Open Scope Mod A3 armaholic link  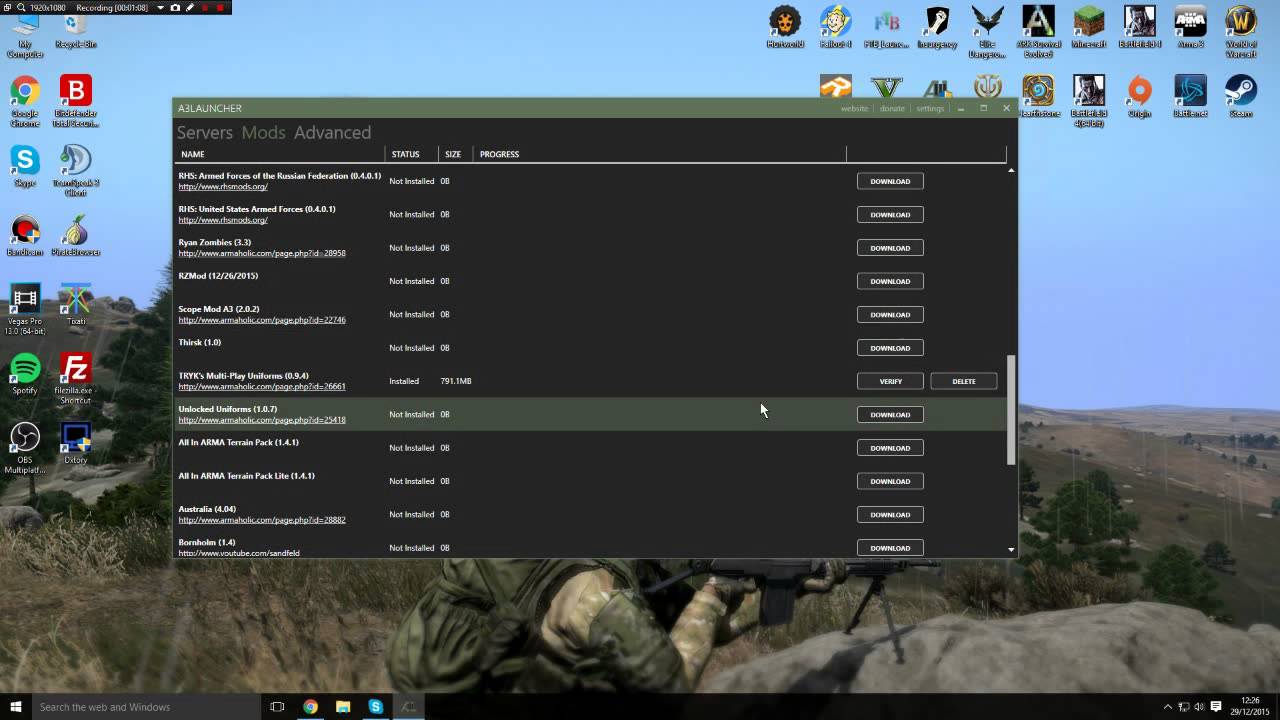(262, 320)
